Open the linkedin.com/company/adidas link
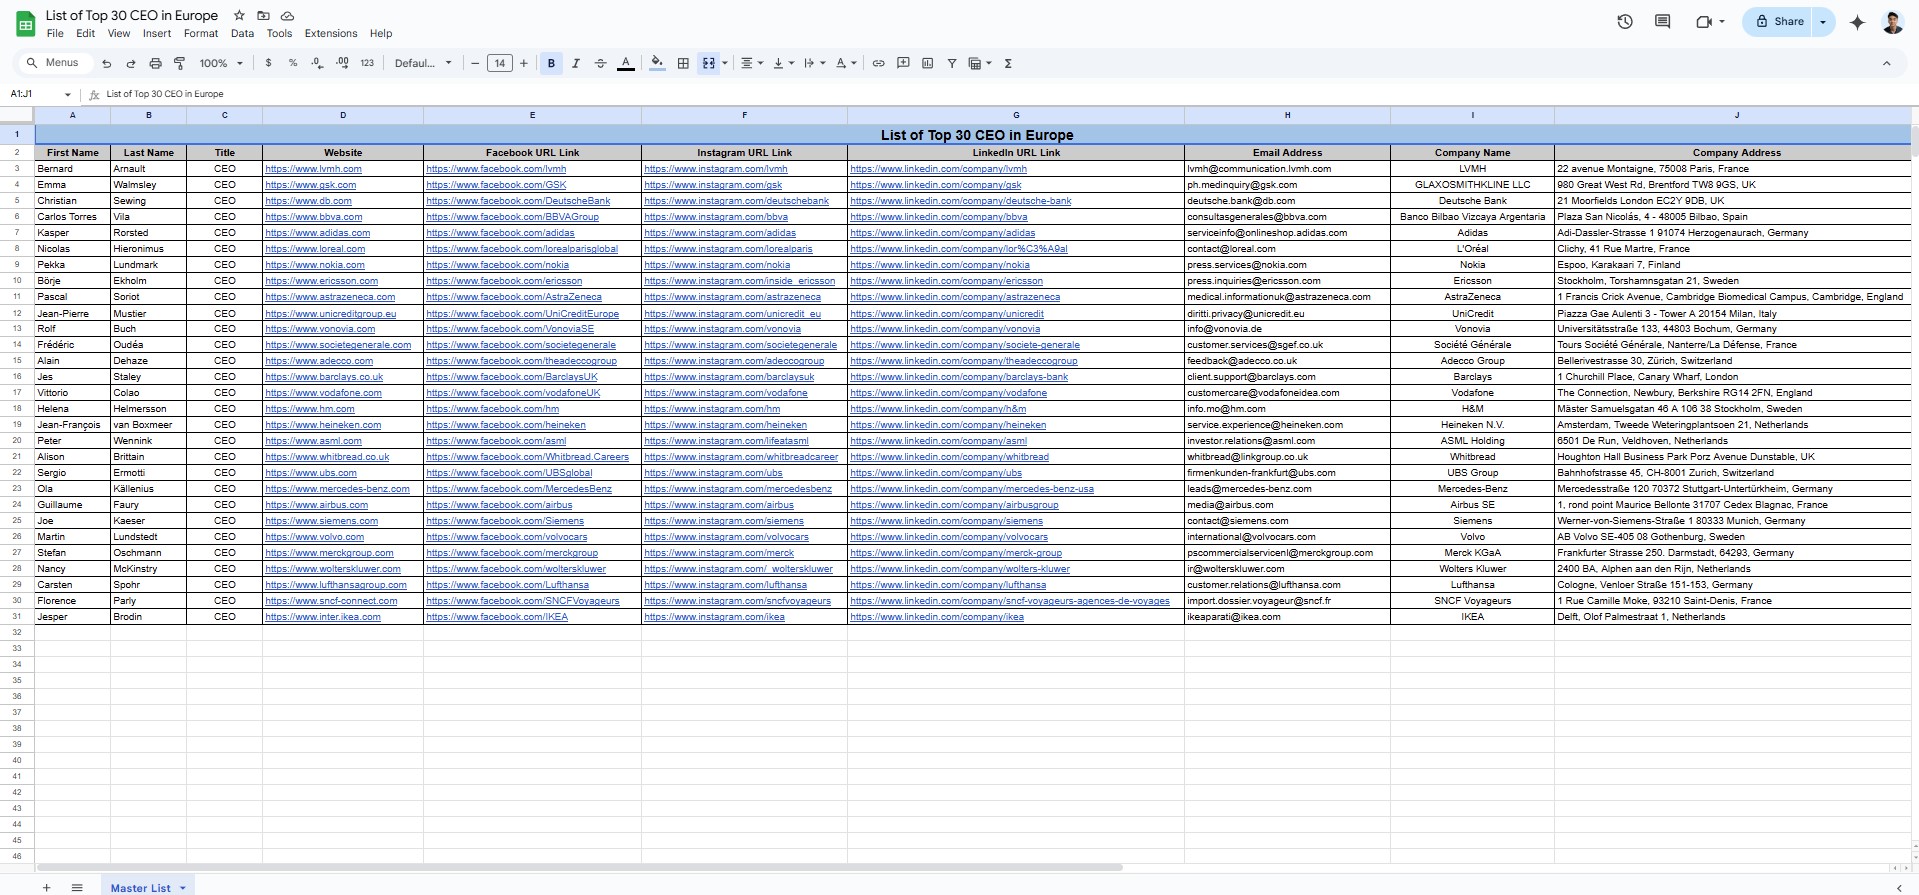This screenshot has width=1919, height=895. 942,233
